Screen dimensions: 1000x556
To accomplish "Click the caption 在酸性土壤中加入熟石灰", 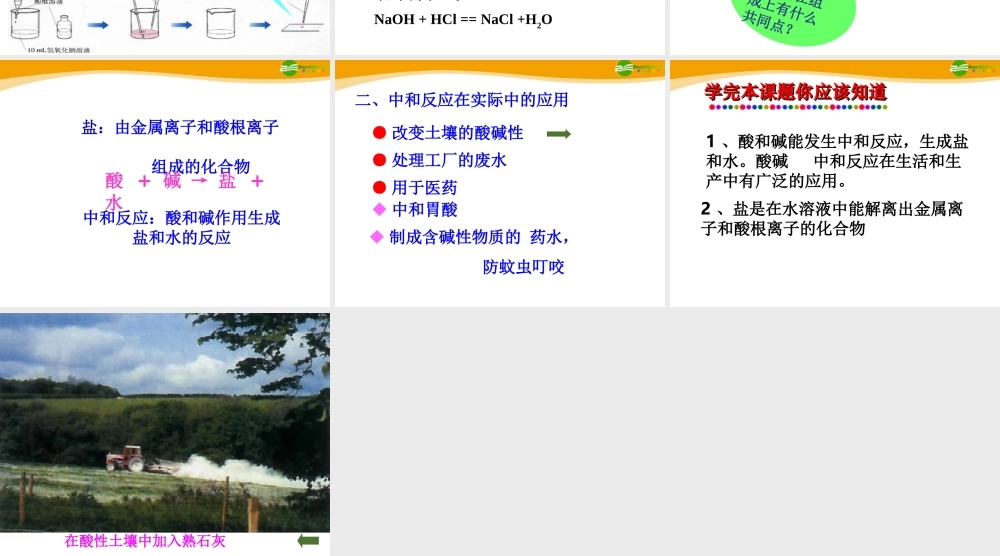I will pyautogui.click(x=145, y=541).
